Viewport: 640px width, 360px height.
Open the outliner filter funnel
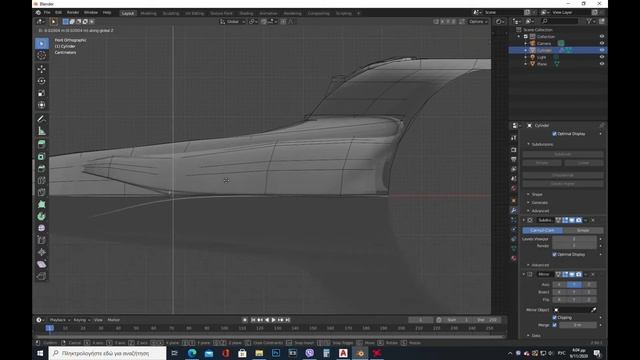point(589,21)
